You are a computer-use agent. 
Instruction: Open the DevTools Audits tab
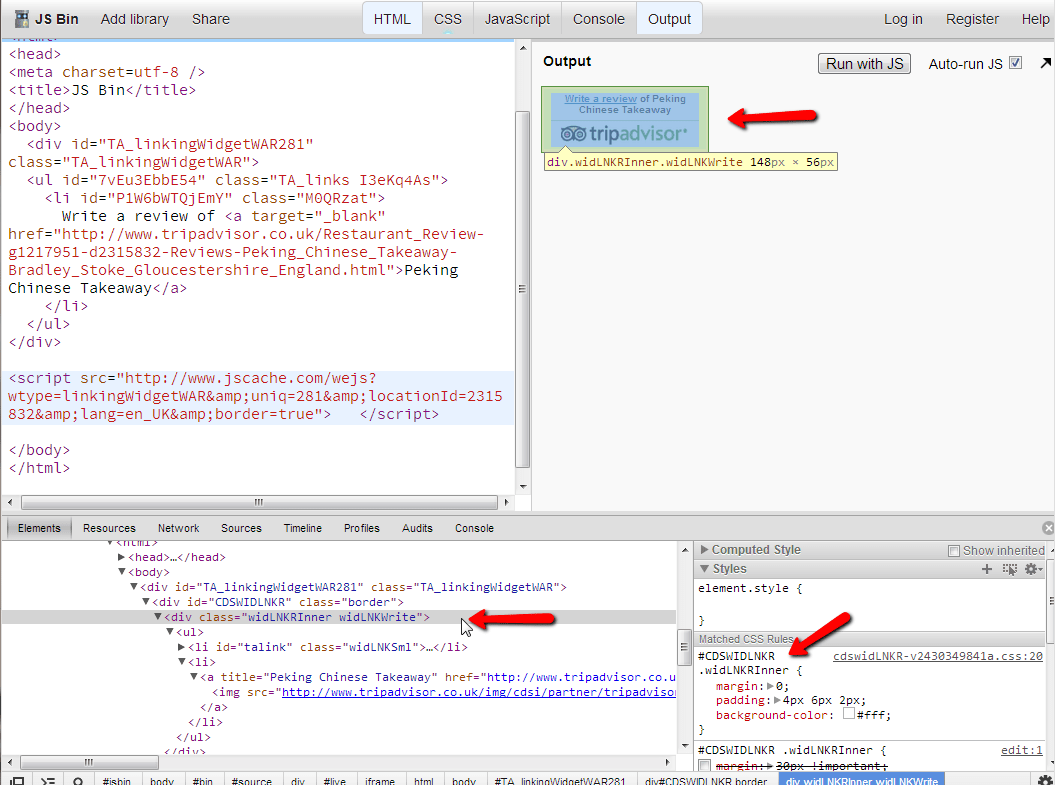coord(417,528)
